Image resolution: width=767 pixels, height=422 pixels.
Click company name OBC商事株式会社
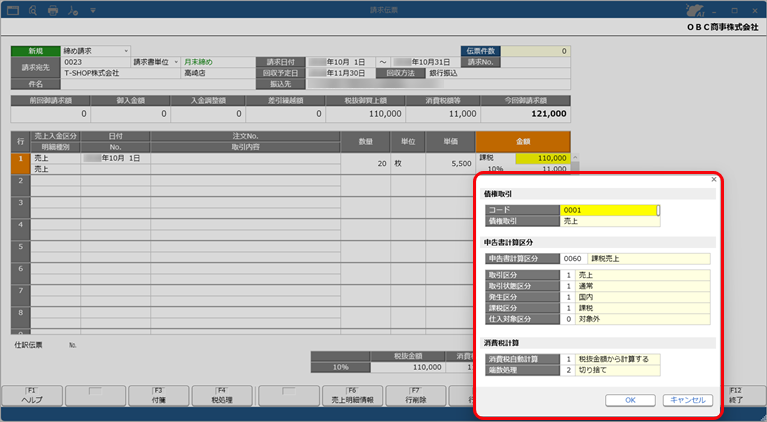coord(722,27)
